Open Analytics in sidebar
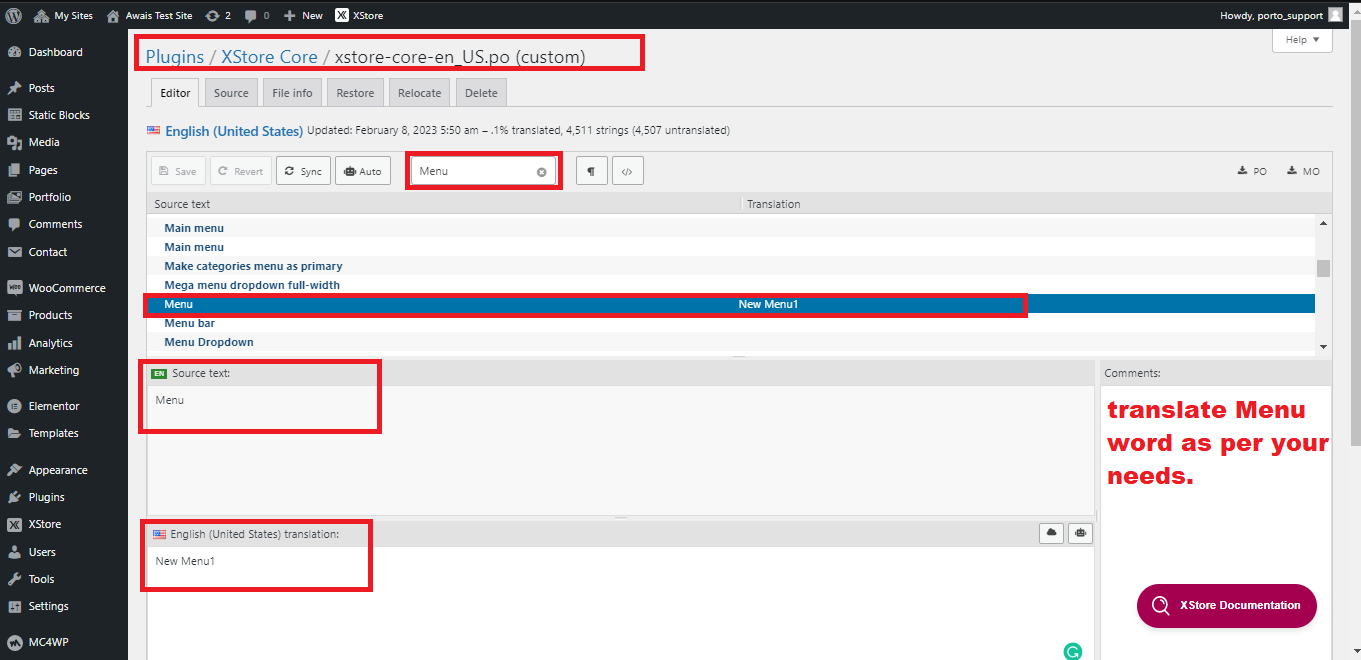 click(50, 343)
